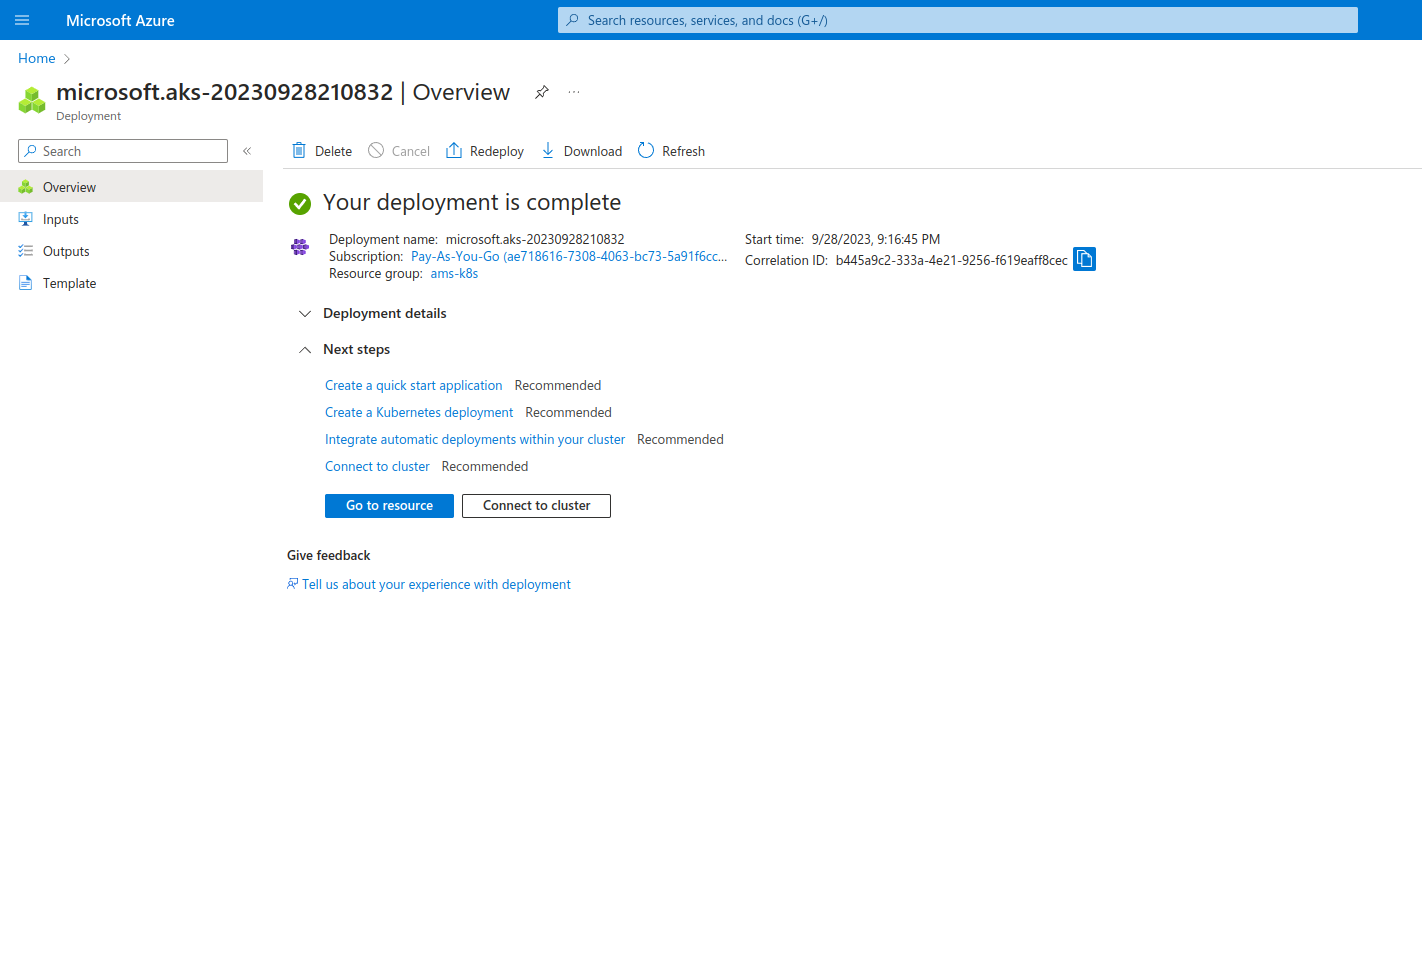
Task: Click the Delete trash icon
Action: tap(299, 150)
